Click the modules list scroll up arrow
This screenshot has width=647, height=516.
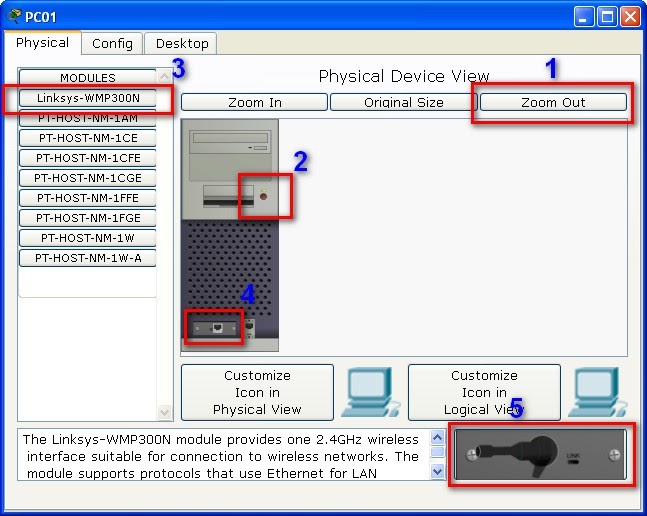coord(165,76)
